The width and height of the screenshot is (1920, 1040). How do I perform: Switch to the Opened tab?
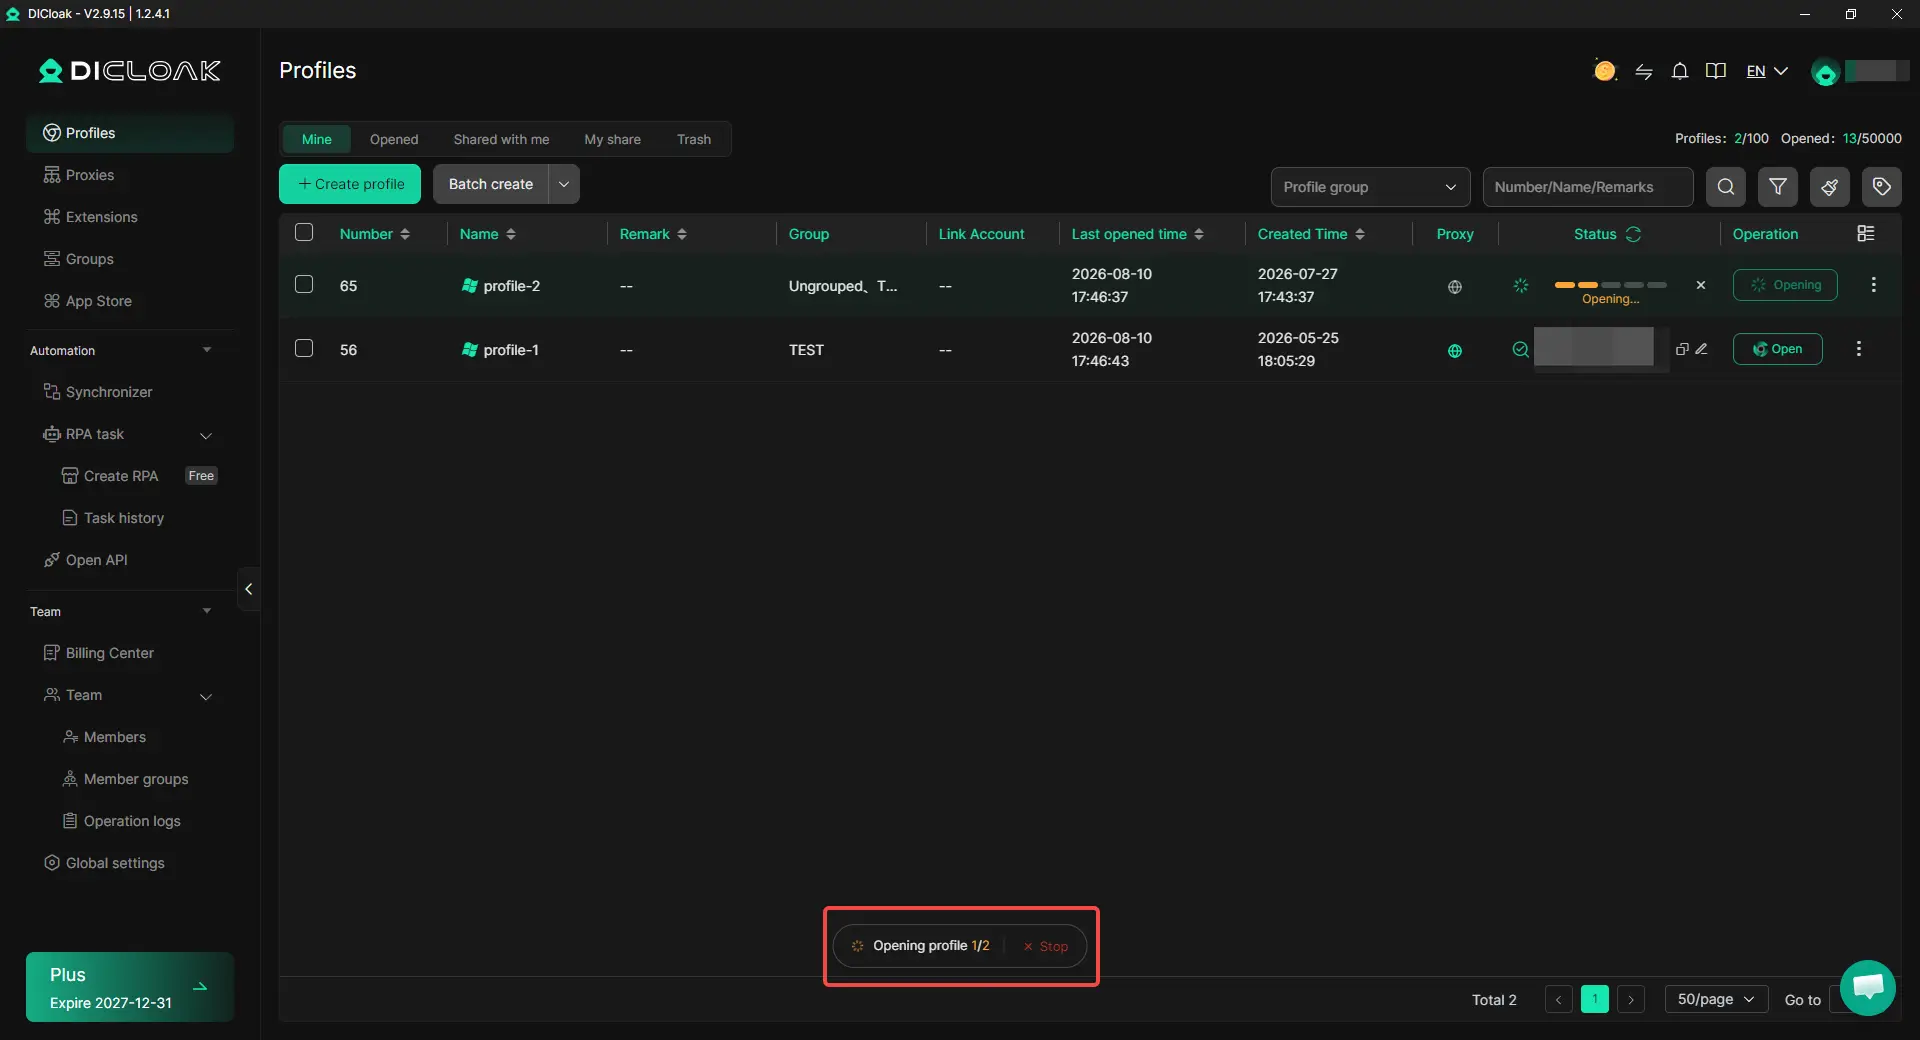(x=394, y=139)
